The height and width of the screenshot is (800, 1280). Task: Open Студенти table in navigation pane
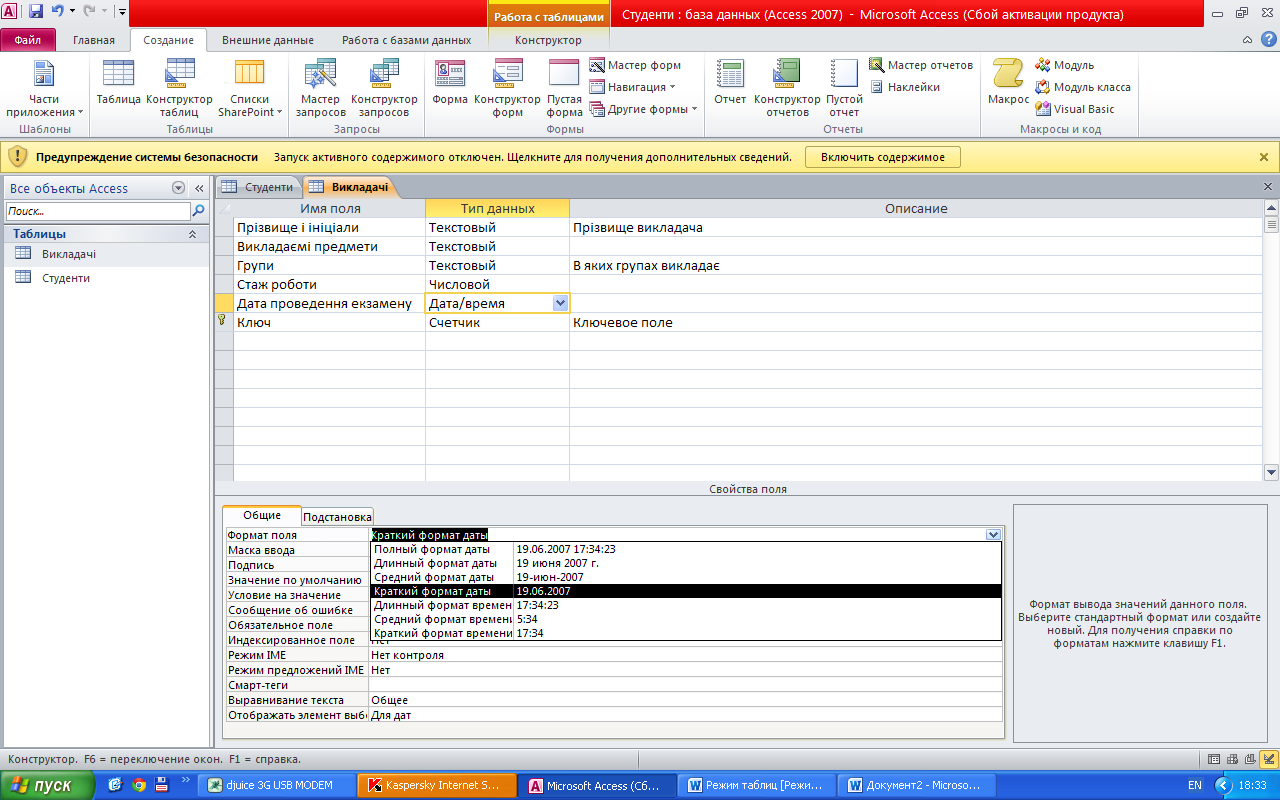(x=107, y=278)
